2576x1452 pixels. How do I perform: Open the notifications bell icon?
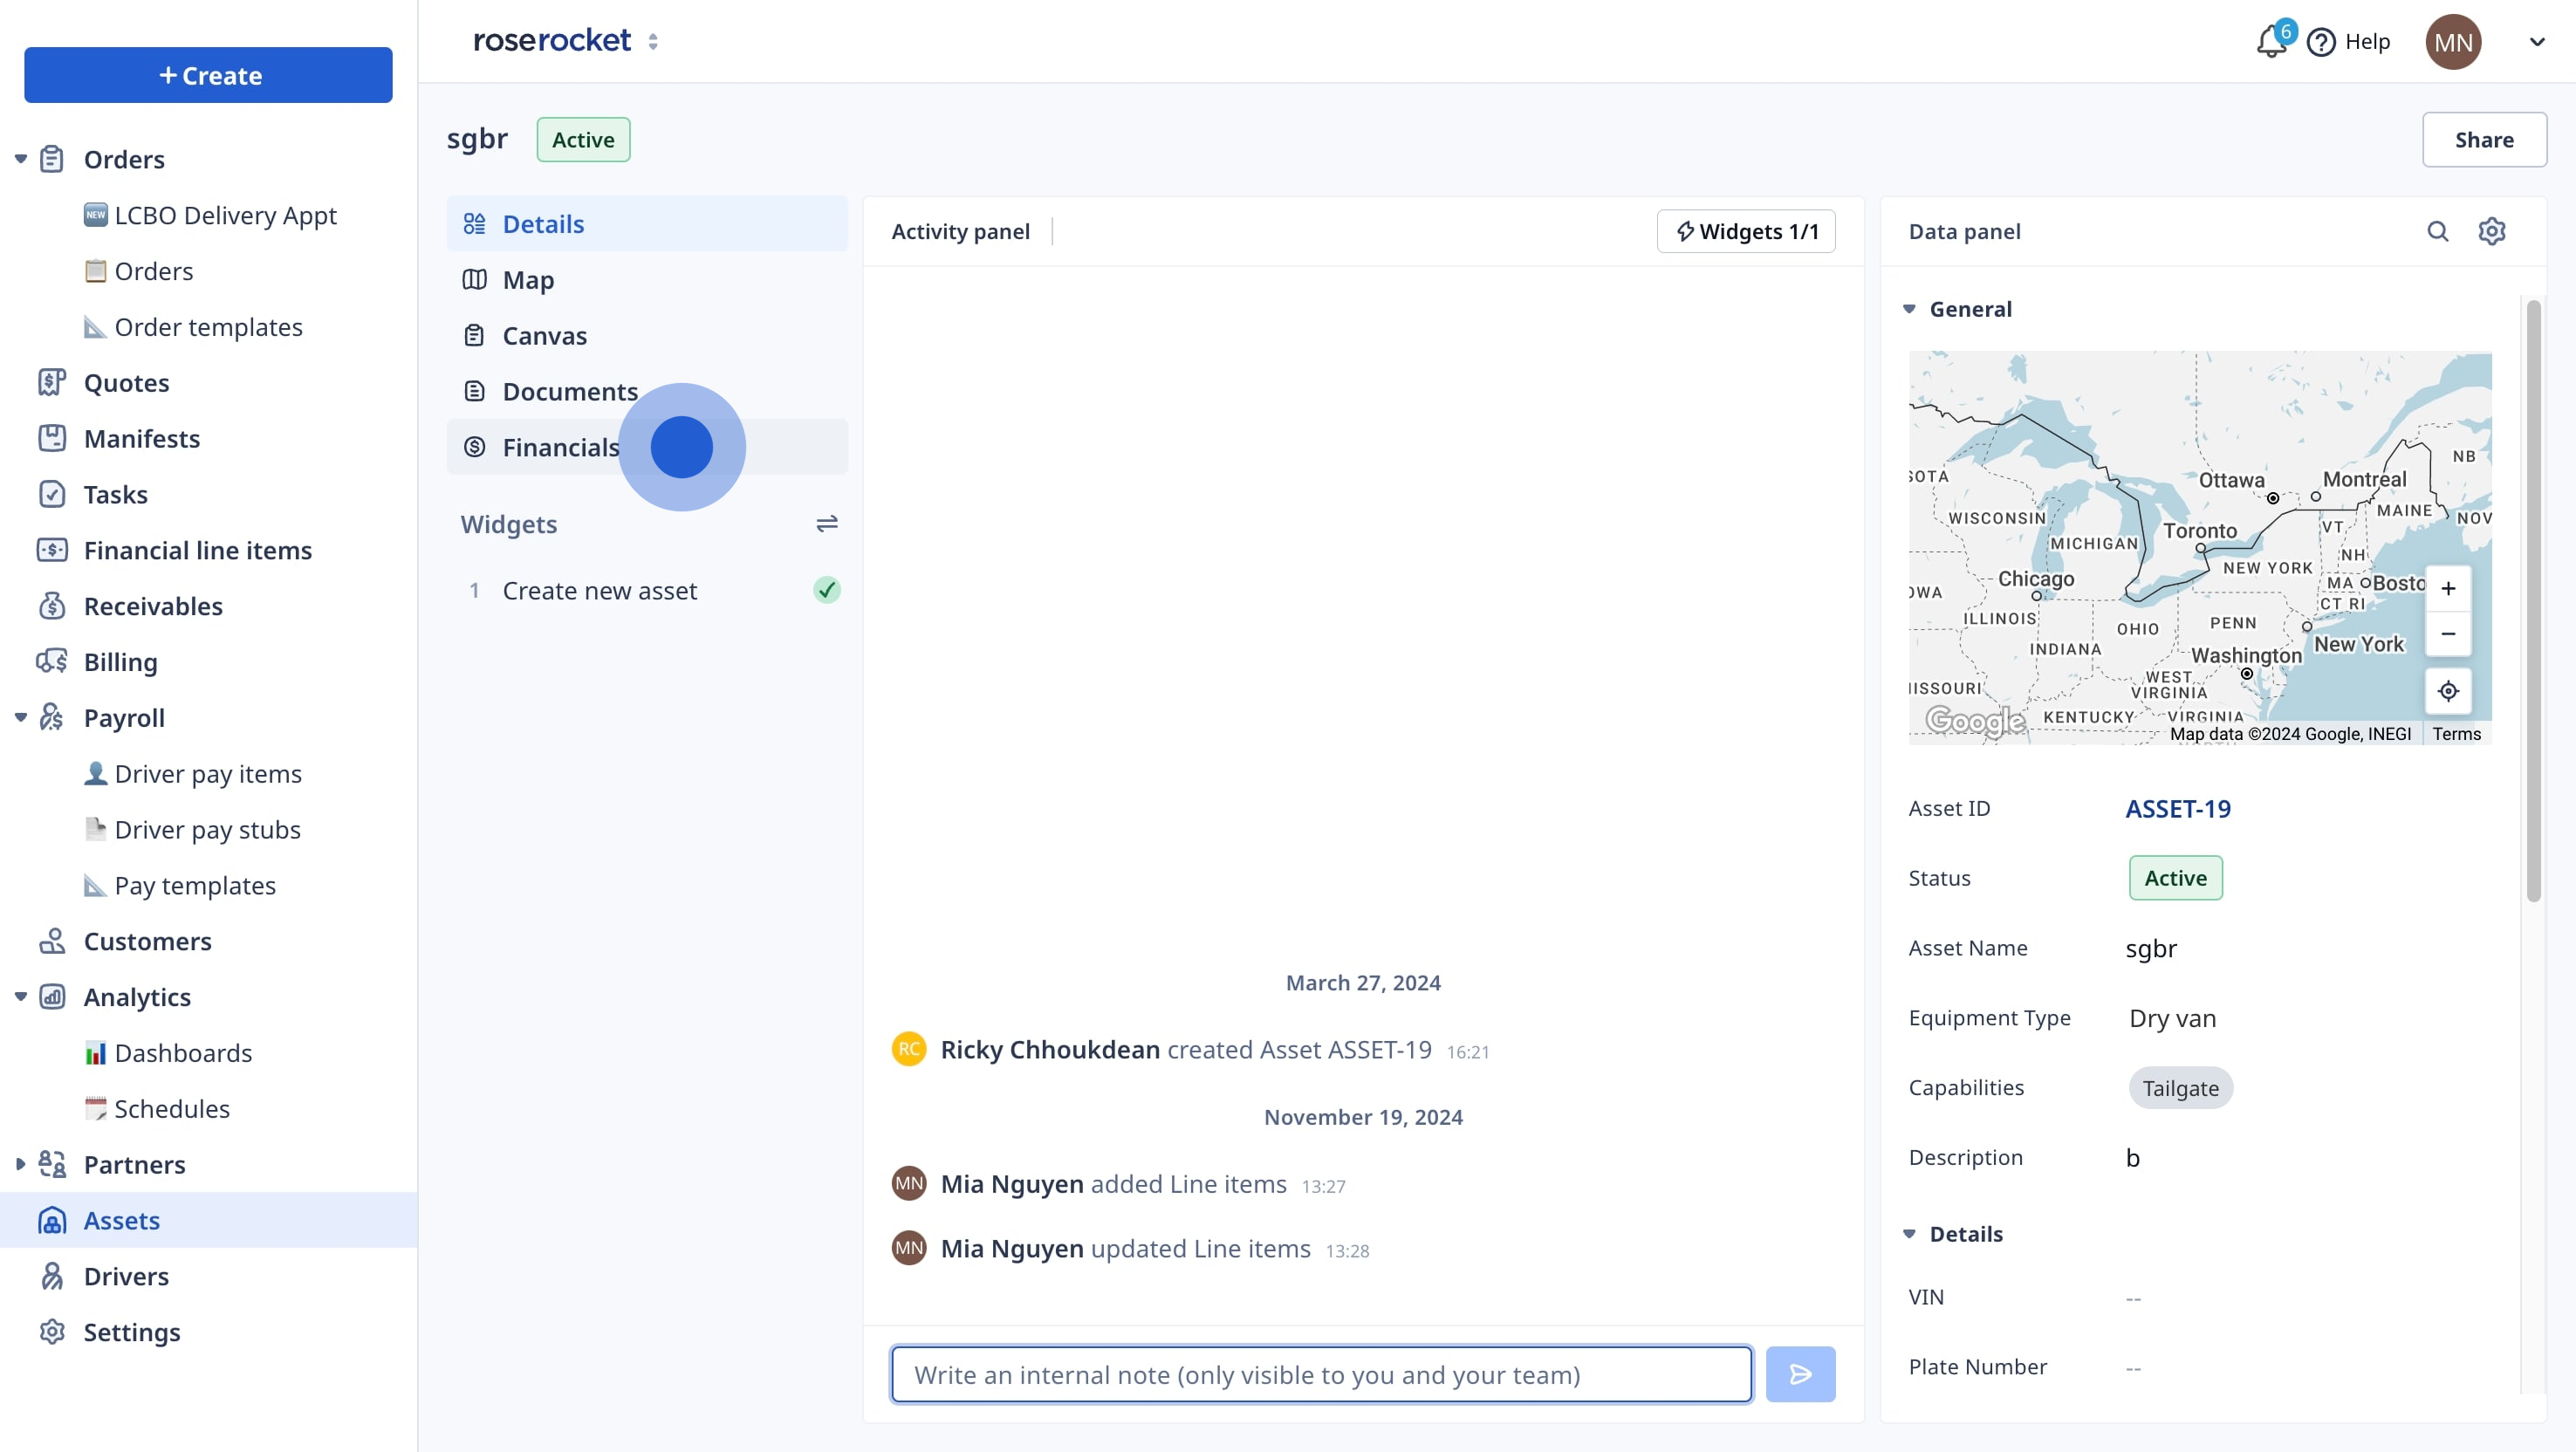[2270, 42]
